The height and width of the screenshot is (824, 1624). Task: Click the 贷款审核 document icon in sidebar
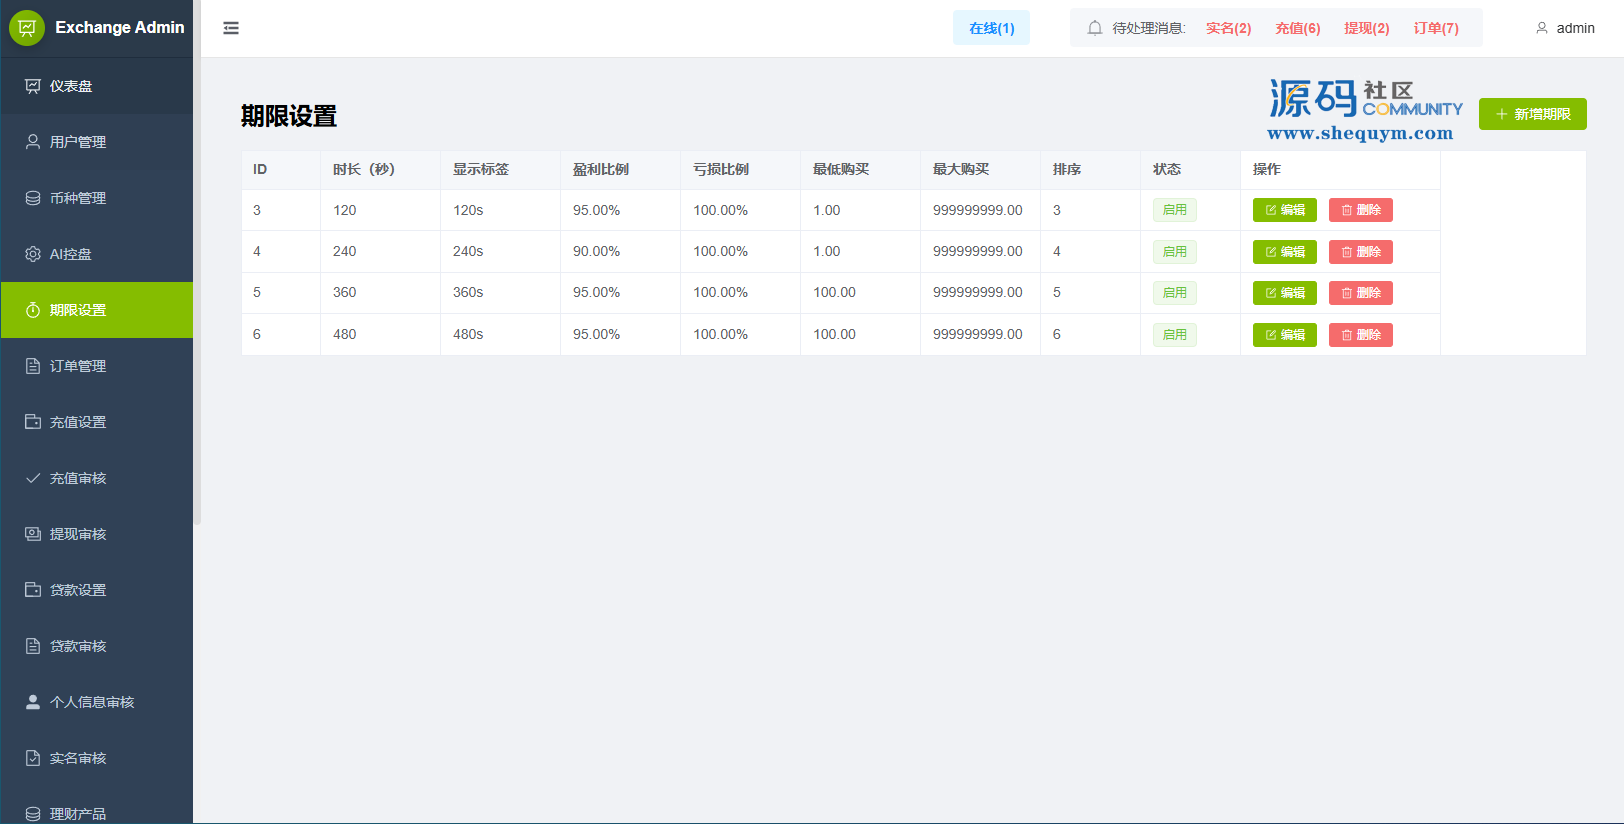33,646
